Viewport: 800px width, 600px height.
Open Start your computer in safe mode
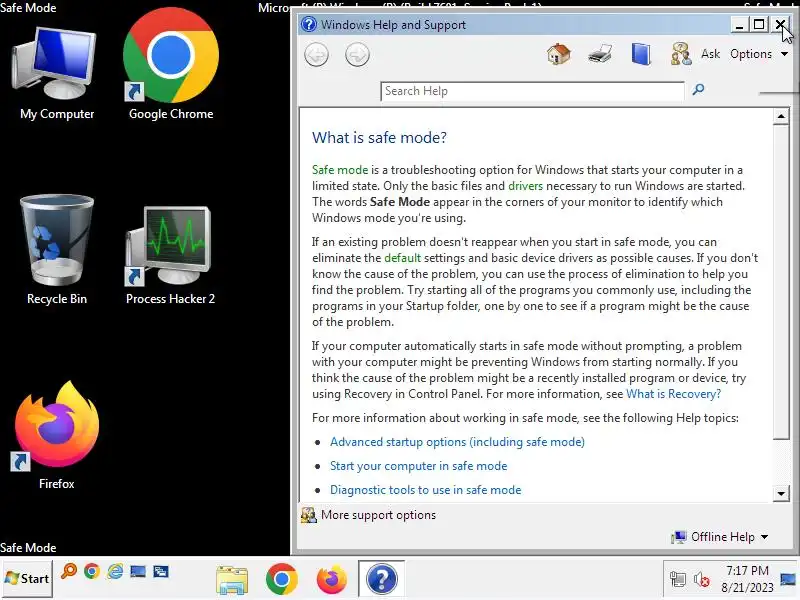(x=418, y=466)
